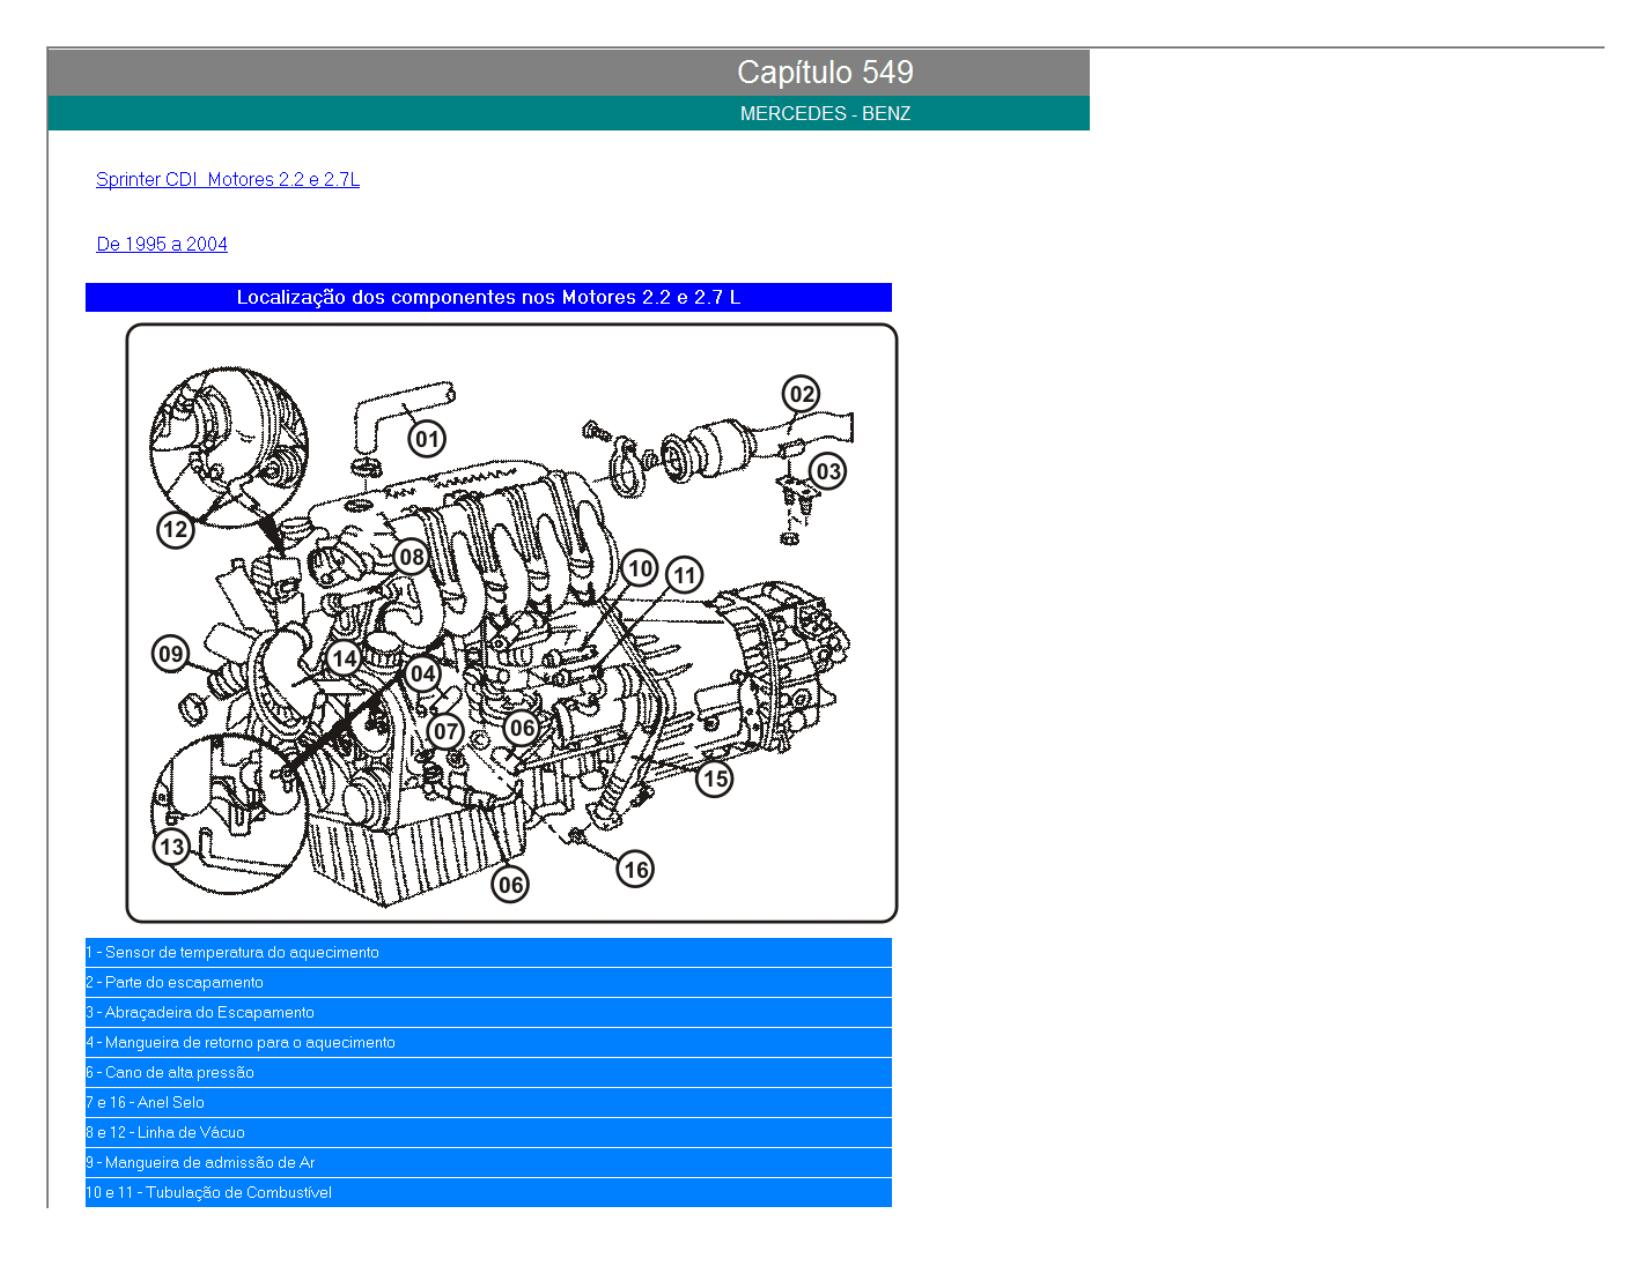Click row 4 - Mangueira de retorno para o aquecimento

click(x=488, y=1042)
